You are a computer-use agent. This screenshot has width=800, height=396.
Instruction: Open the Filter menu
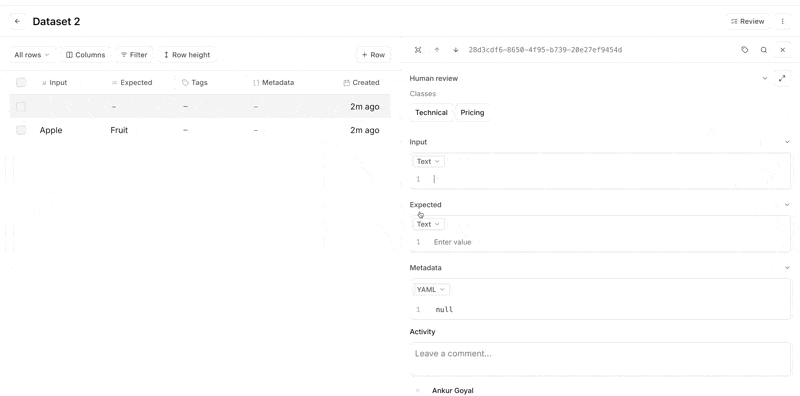134,55
